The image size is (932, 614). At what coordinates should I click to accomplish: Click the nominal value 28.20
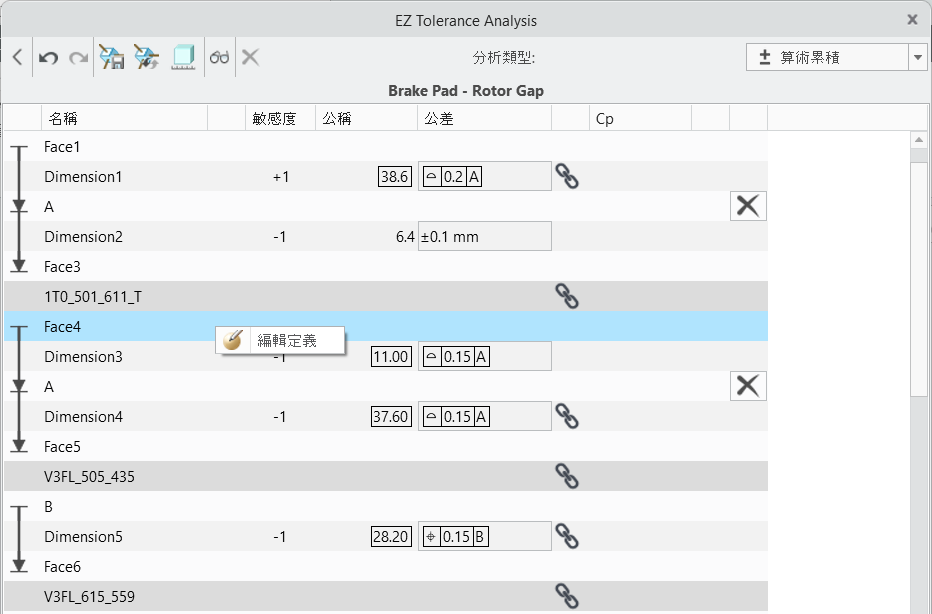[x=391, y=537]
